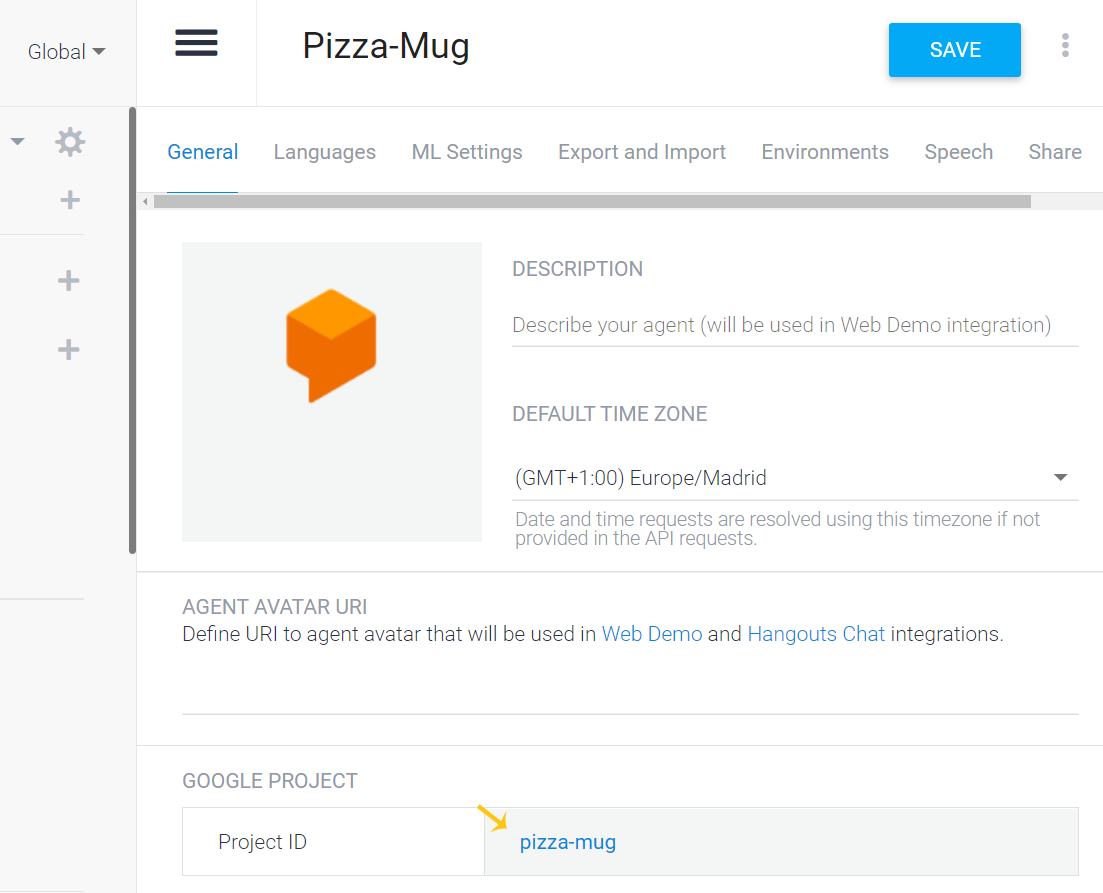Click the SAVE button
1103x893 pixels.
(955, 50)
